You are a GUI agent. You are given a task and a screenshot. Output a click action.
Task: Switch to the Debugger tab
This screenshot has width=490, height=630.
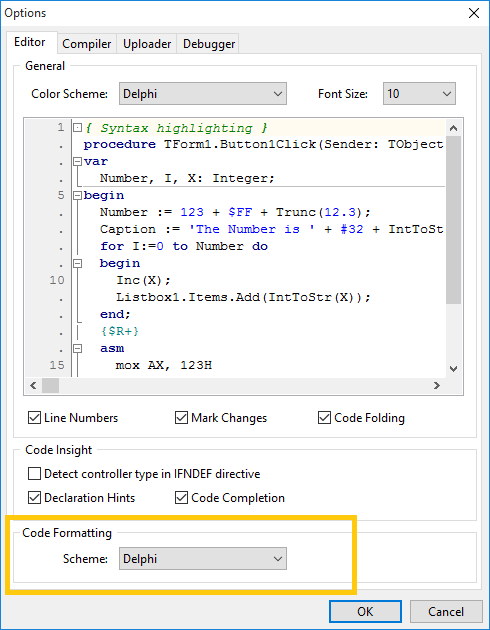pyautogui.click(x=209, y=44)
